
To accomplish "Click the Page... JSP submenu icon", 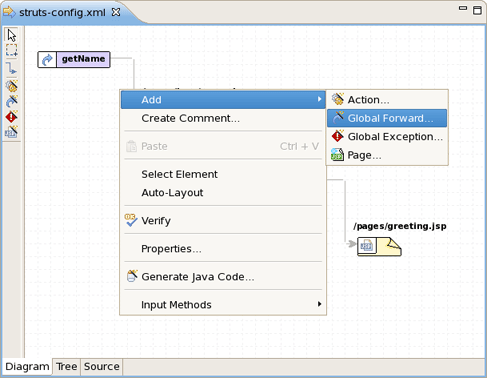I will pyautogui.click(x=337, y=155).
